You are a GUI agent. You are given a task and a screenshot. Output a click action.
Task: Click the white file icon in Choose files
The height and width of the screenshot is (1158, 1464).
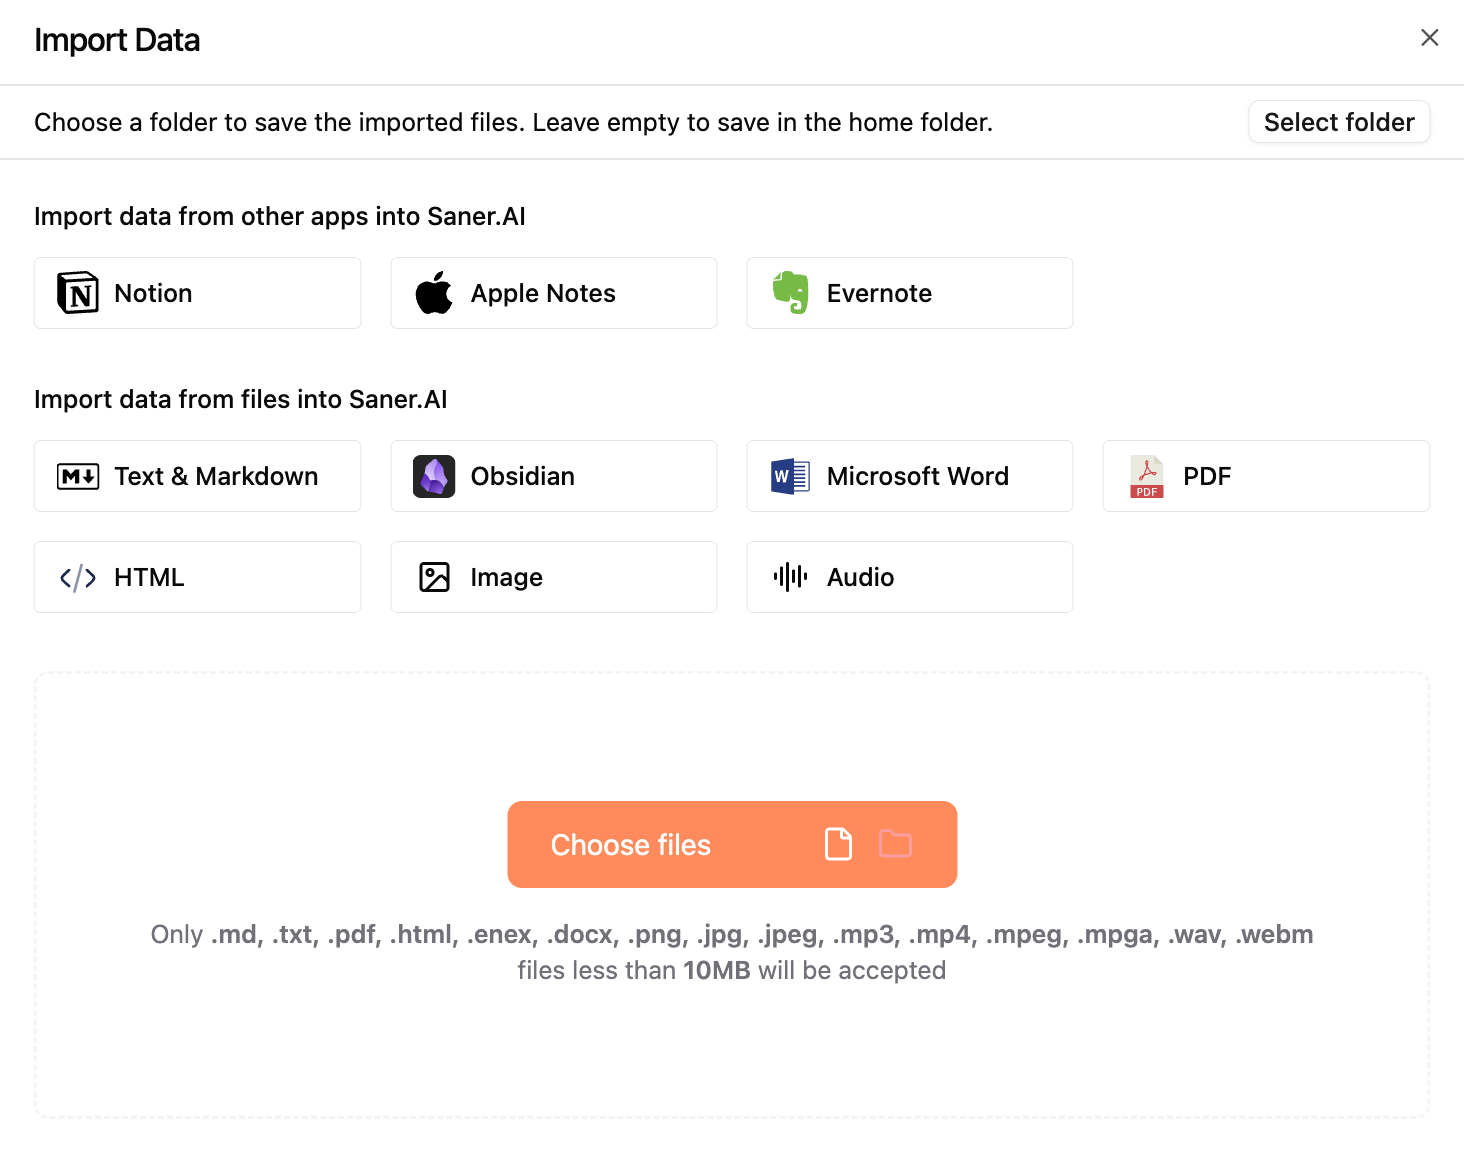click(x=838, y=844)
